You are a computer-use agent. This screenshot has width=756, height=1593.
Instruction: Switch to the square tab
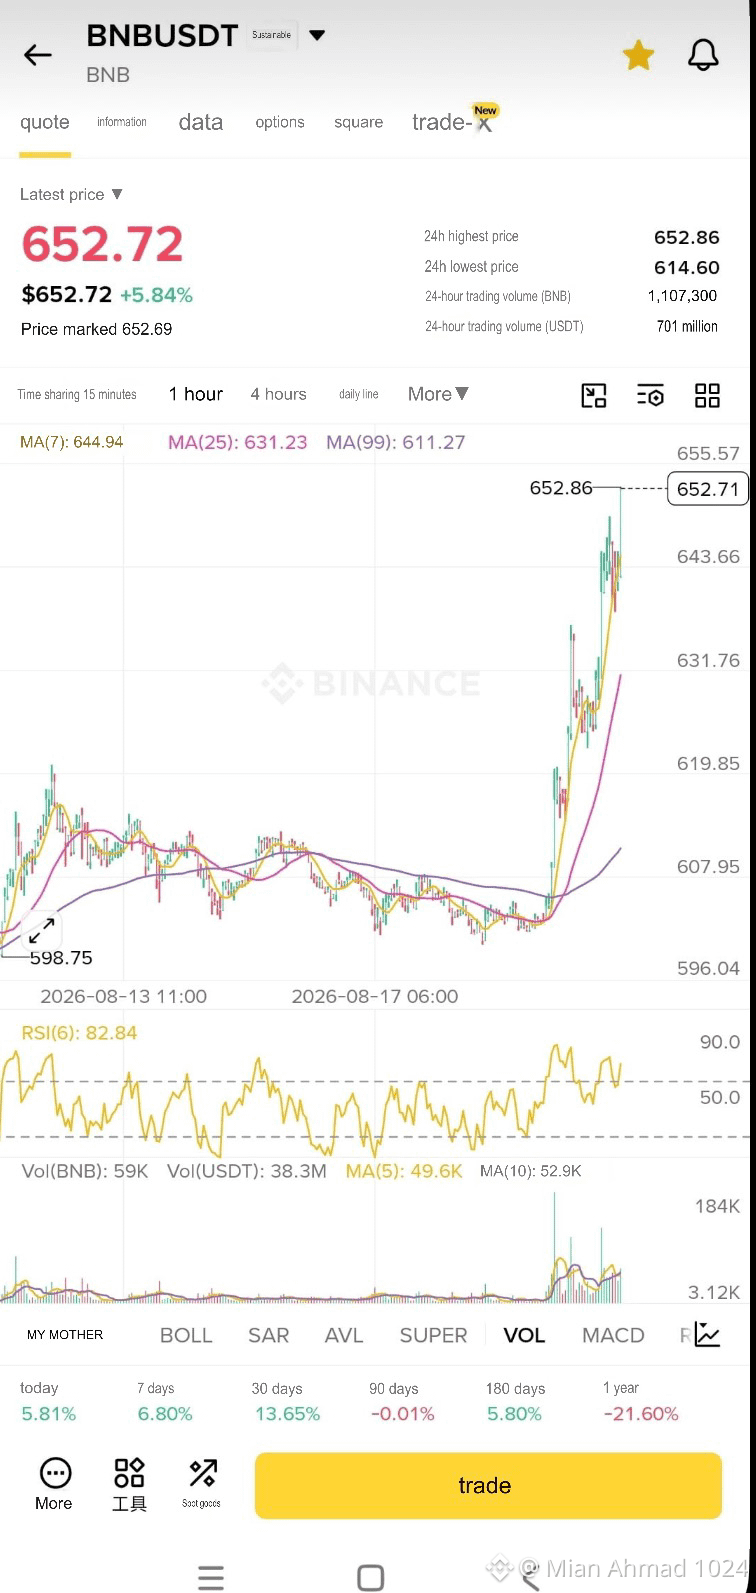pos(359,122)
